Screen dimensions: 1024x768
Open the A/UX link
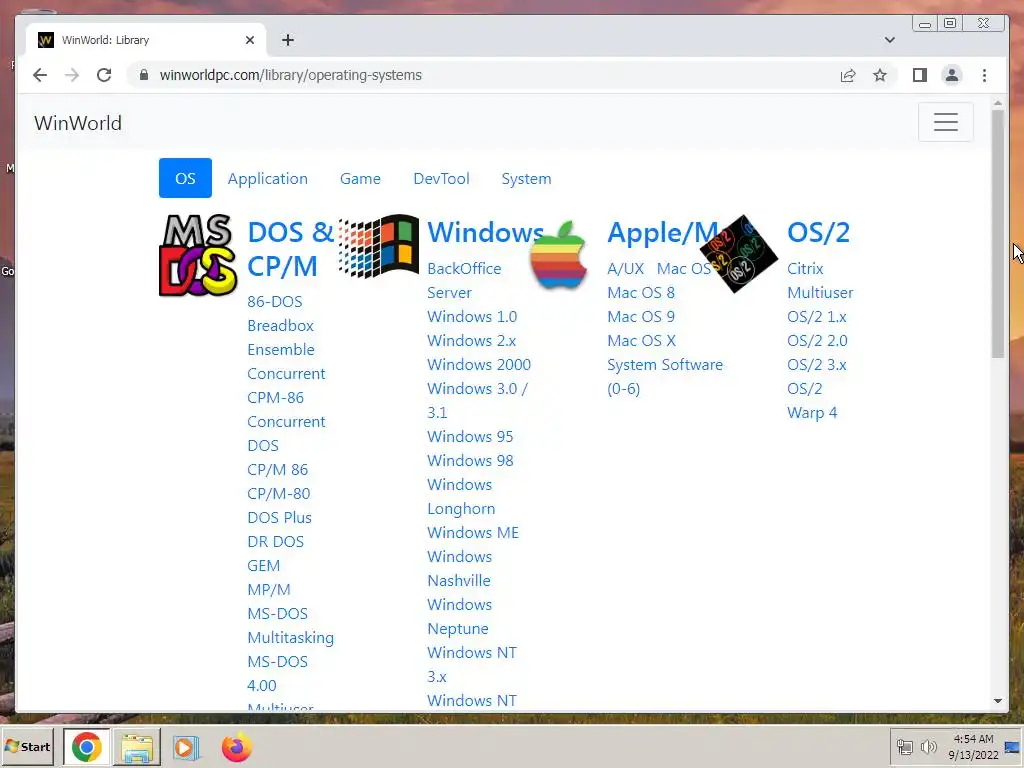pos(625,268)
